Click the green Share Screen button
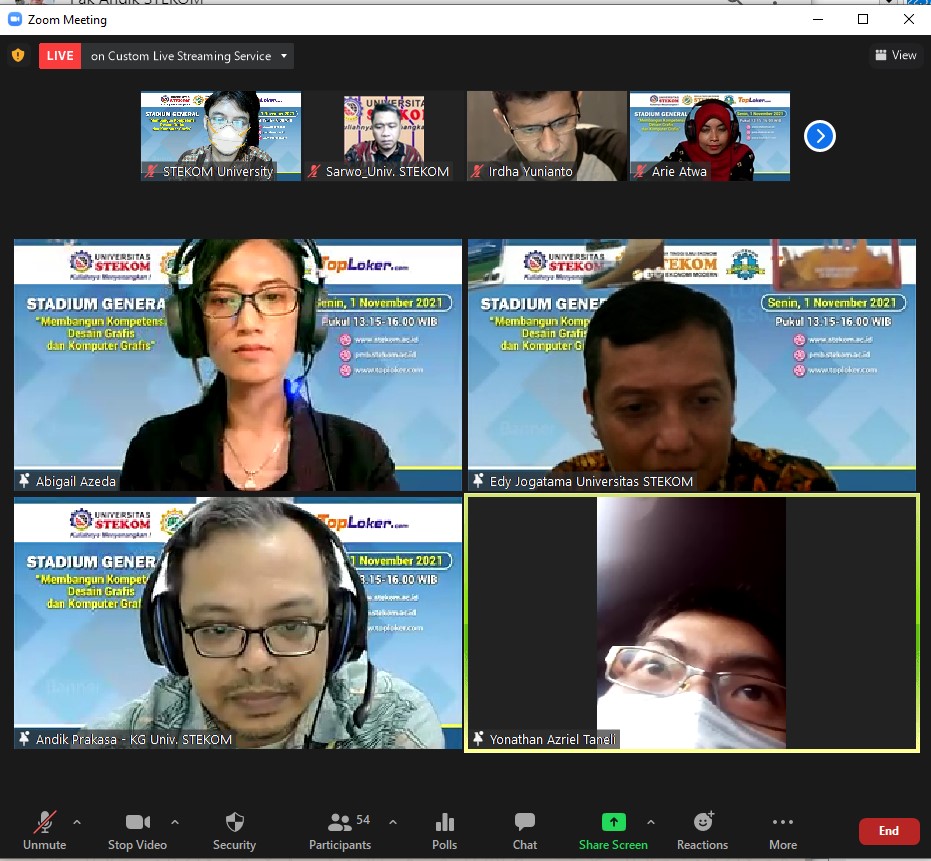 pyautogui.click(x=613, y=831)
